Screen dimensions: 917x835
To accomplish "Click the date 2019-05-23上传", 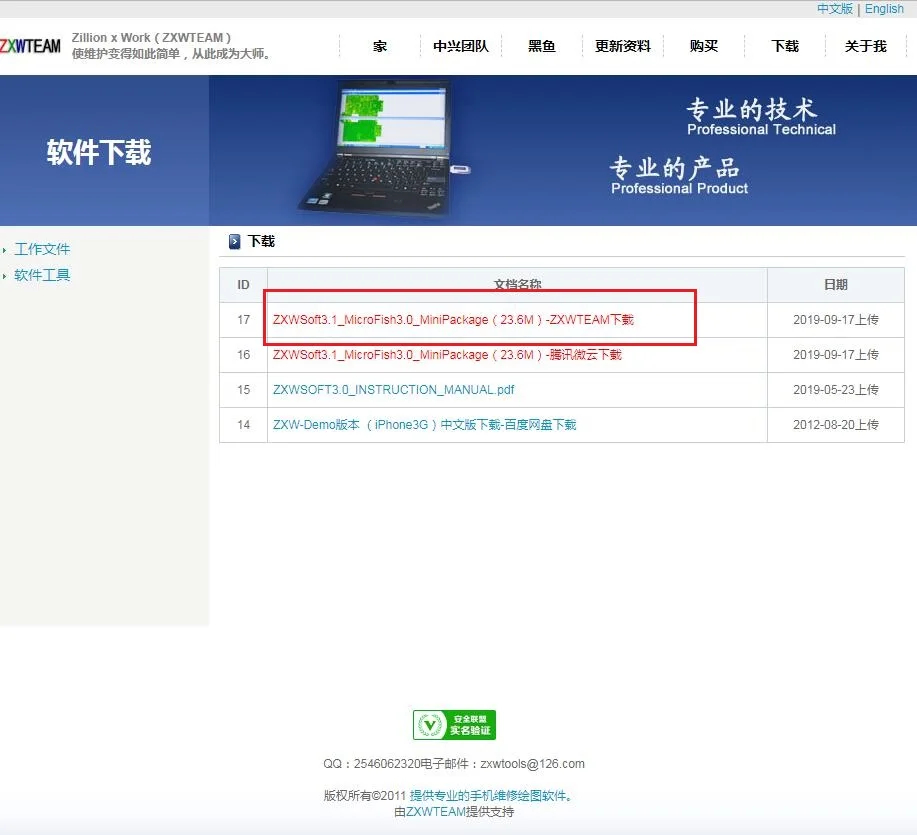I will [x=836, y=390].
